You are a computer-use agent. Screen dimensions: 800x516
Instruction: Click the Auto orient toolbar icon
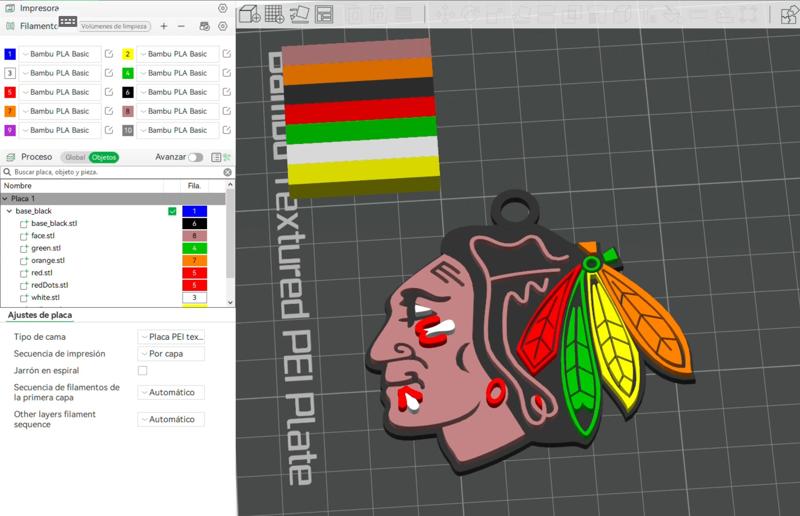pos(299,14)
